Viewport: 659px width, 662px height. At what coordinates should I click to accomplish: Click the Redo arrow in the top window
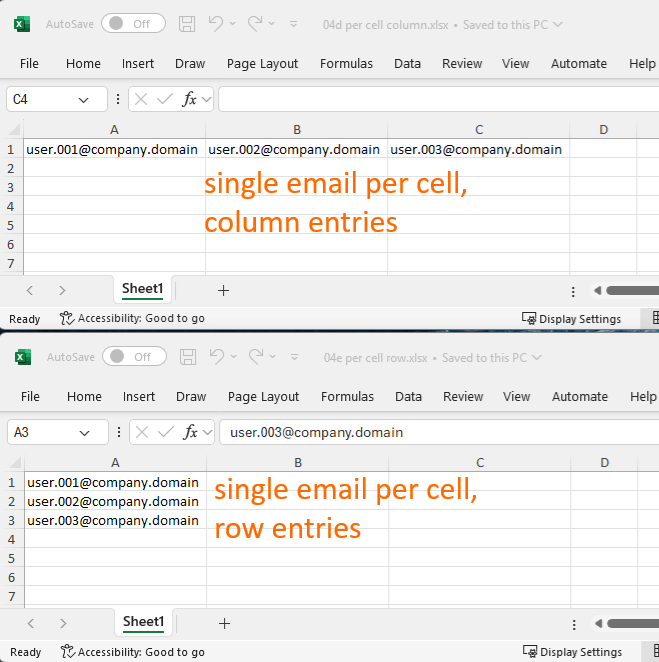(x=255, y=23)
